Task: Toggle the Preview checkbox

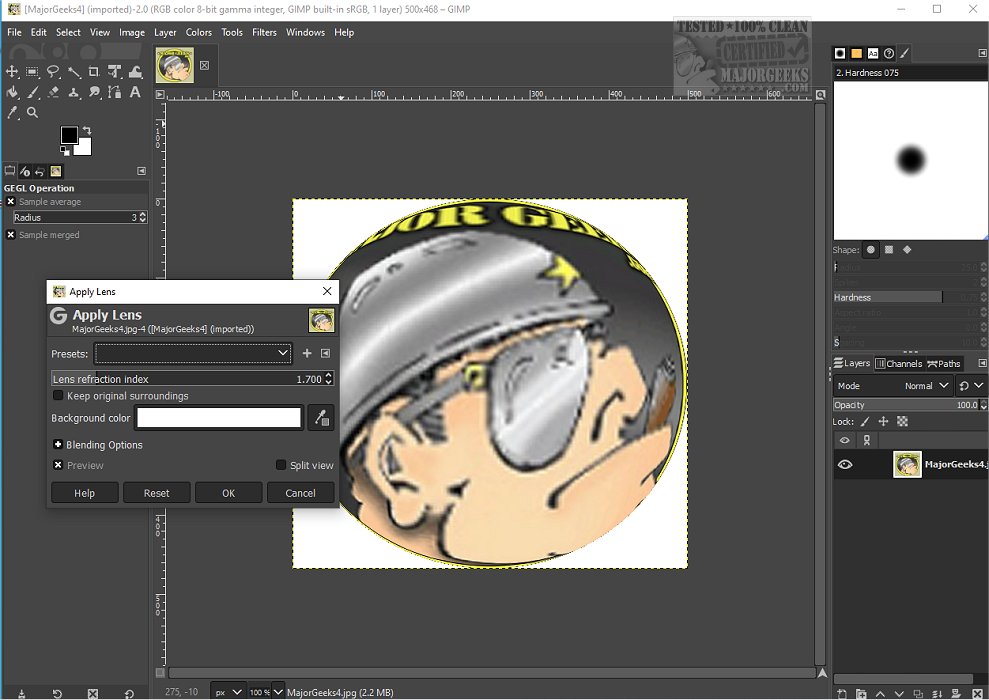Action: [x=58, y=465]
